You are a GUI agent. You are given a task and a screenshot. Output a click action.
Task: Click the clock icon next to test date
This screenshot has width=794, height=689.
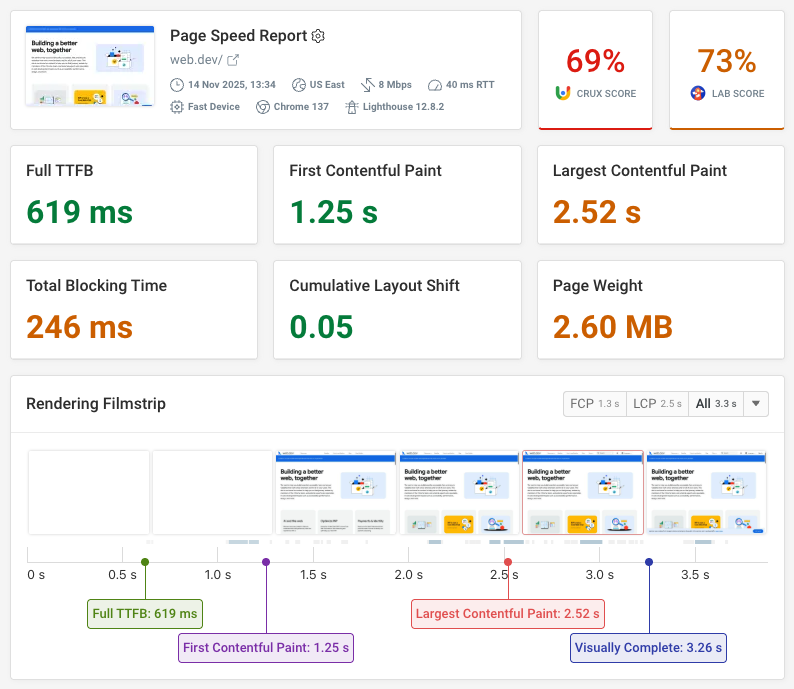tap(177, 85)
